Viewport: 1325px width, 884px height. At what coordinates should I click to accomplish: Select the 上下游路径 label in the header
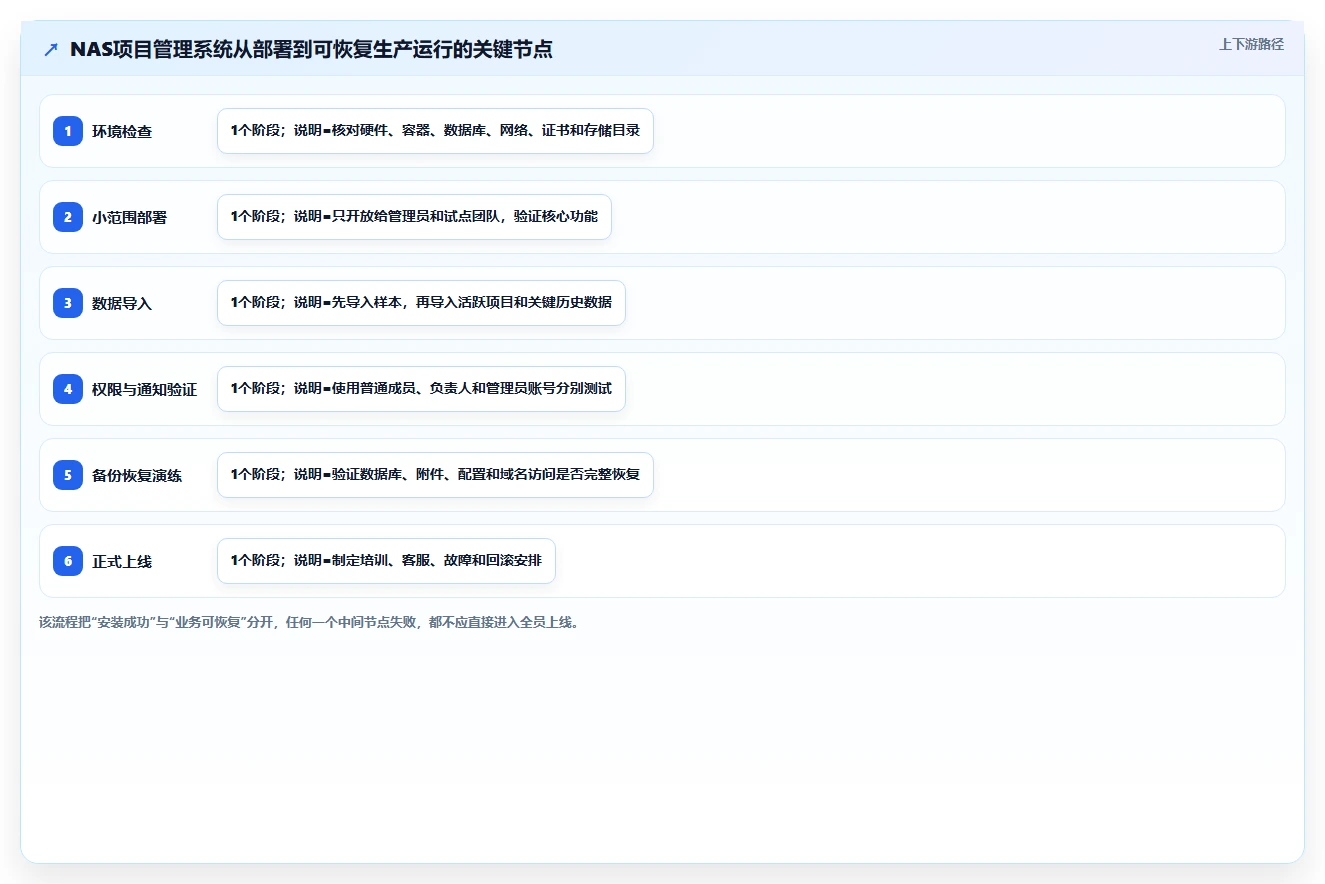point(1251,44)
